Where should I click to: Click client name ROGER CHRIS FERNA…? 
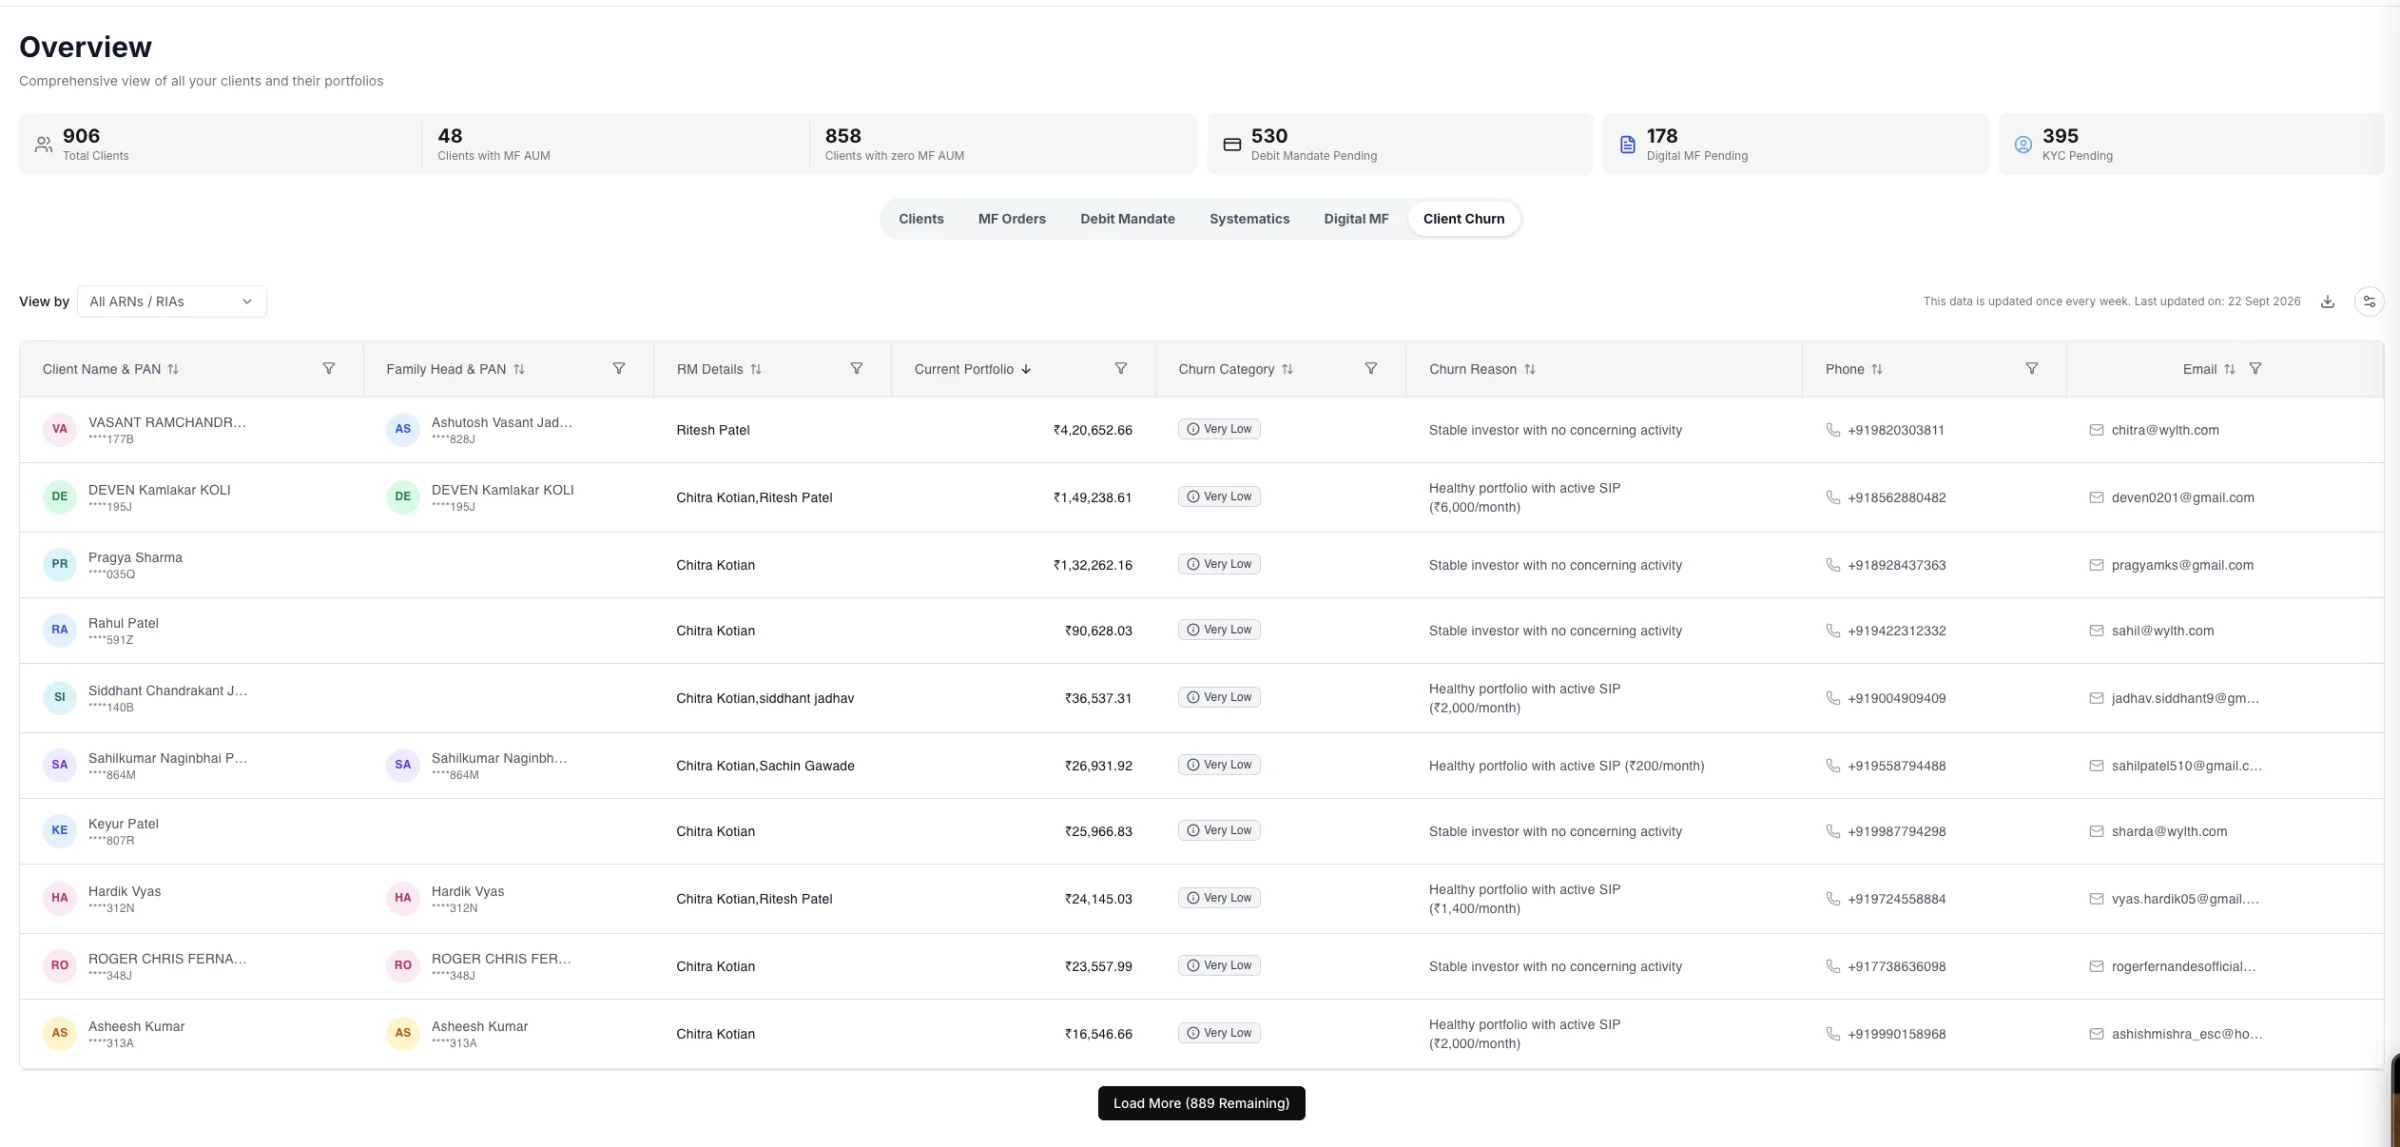pos(167,959)
